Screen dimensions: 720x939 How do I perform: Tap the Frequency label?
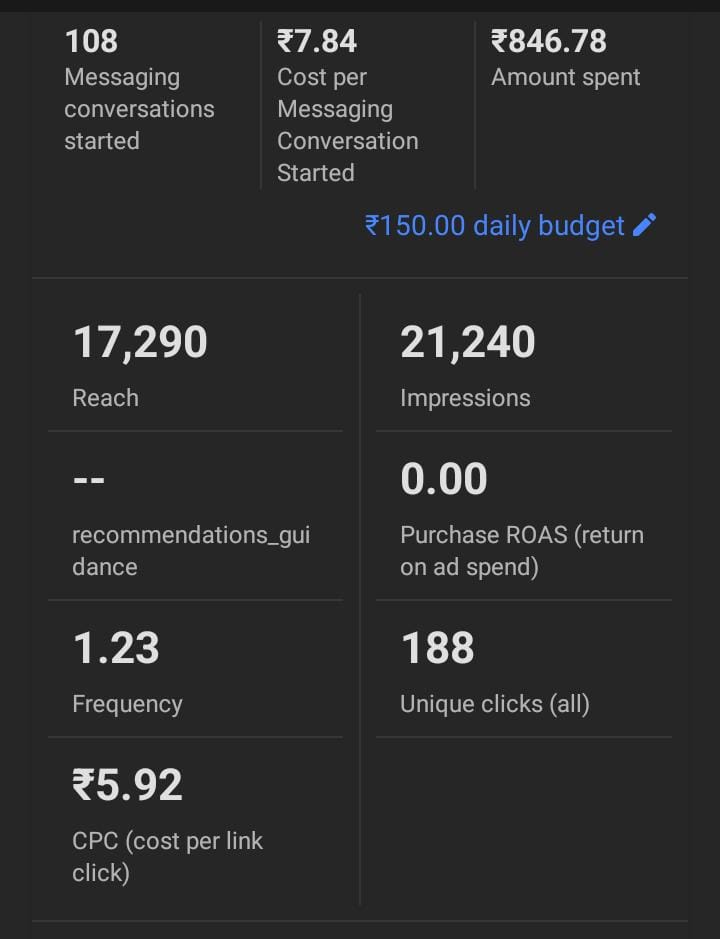[x=127, y=704]
